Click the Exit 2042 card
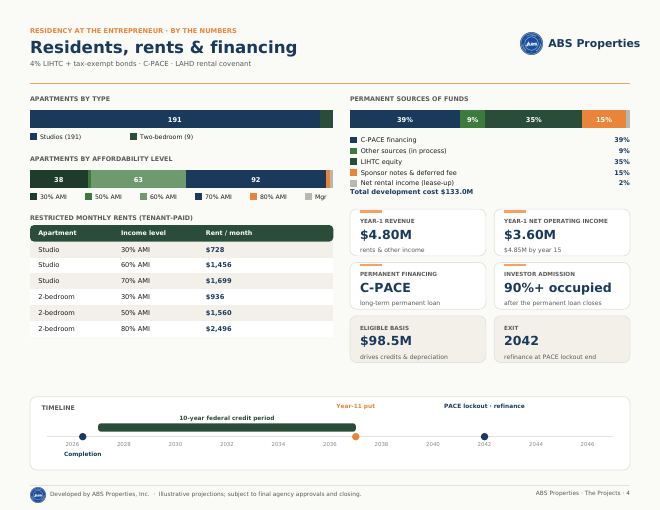 tap(562, 339)
